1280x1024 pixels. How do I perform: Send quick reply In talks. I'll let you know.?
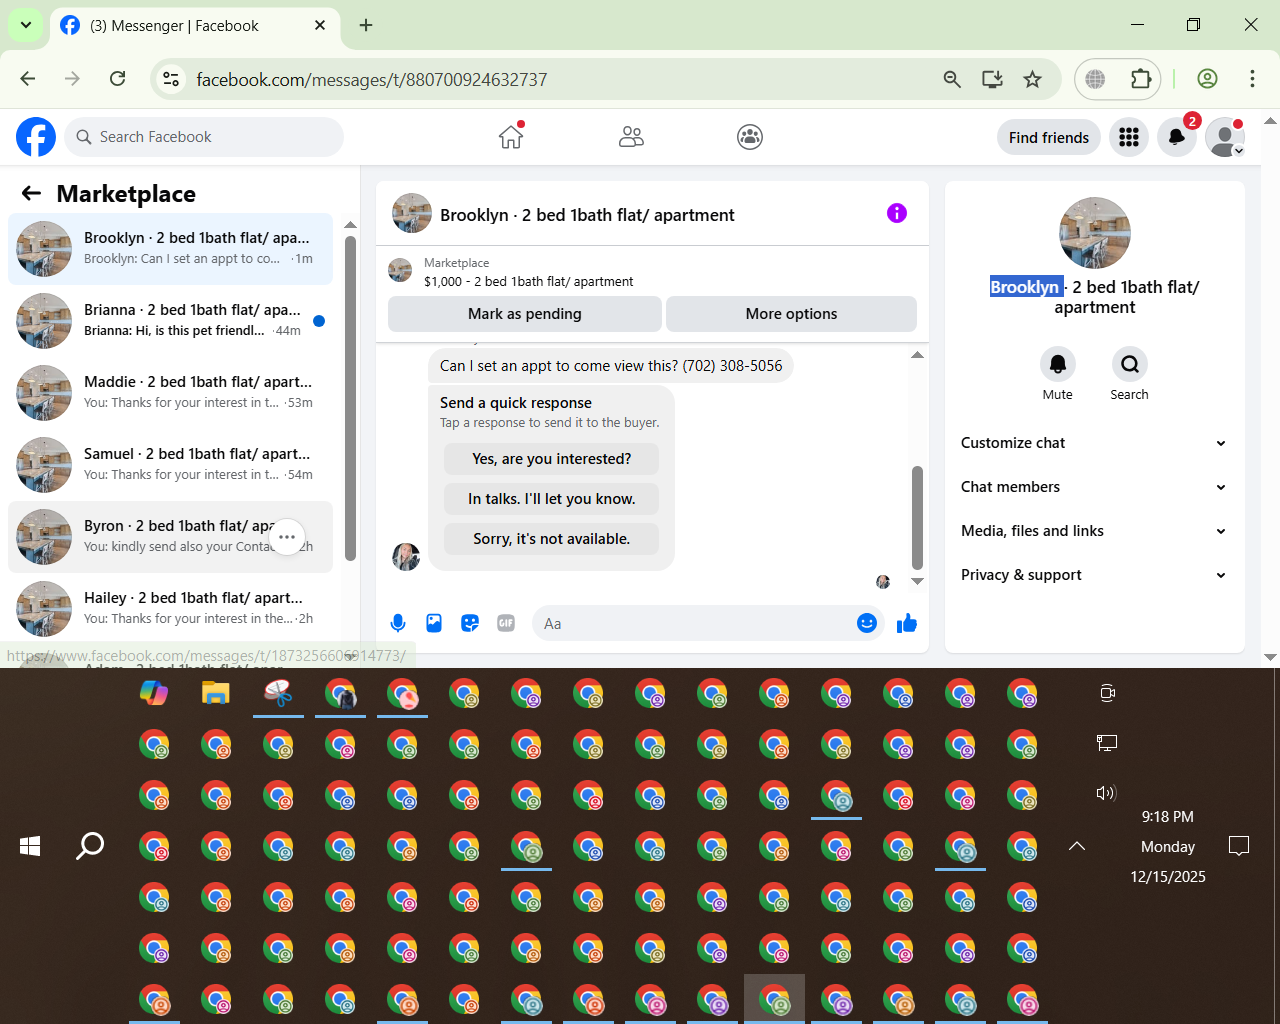pos(552,499)
